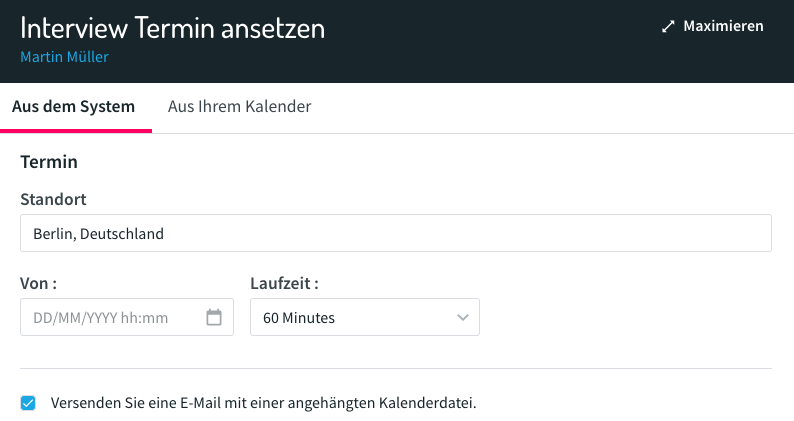Open the 60 Minutes duration dropdown
The height and width of the screenshot is (421, 794).
click(x=365, y=317)
